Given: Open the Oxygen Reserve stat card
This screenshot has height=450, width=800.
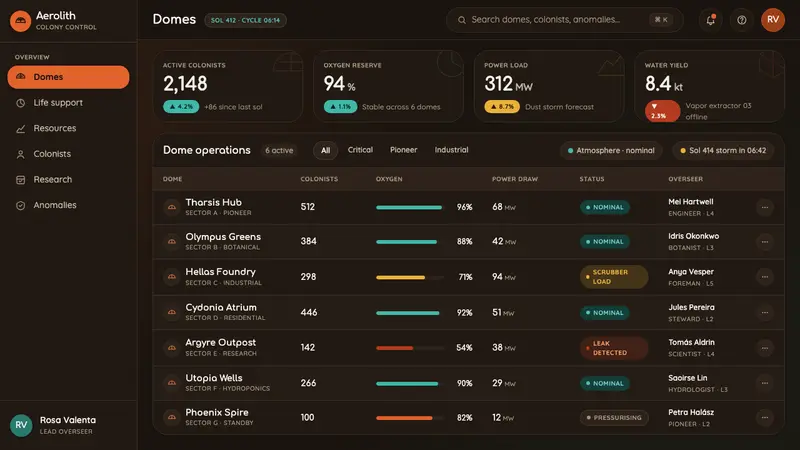Looking at the screenshot, I should (388, 86).
